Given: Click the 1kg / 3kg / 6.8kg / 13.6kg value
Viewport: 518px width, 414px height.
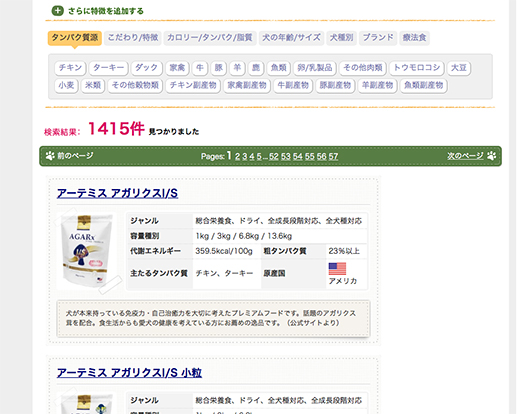Looking at the screenshot, I should point(244,236).
